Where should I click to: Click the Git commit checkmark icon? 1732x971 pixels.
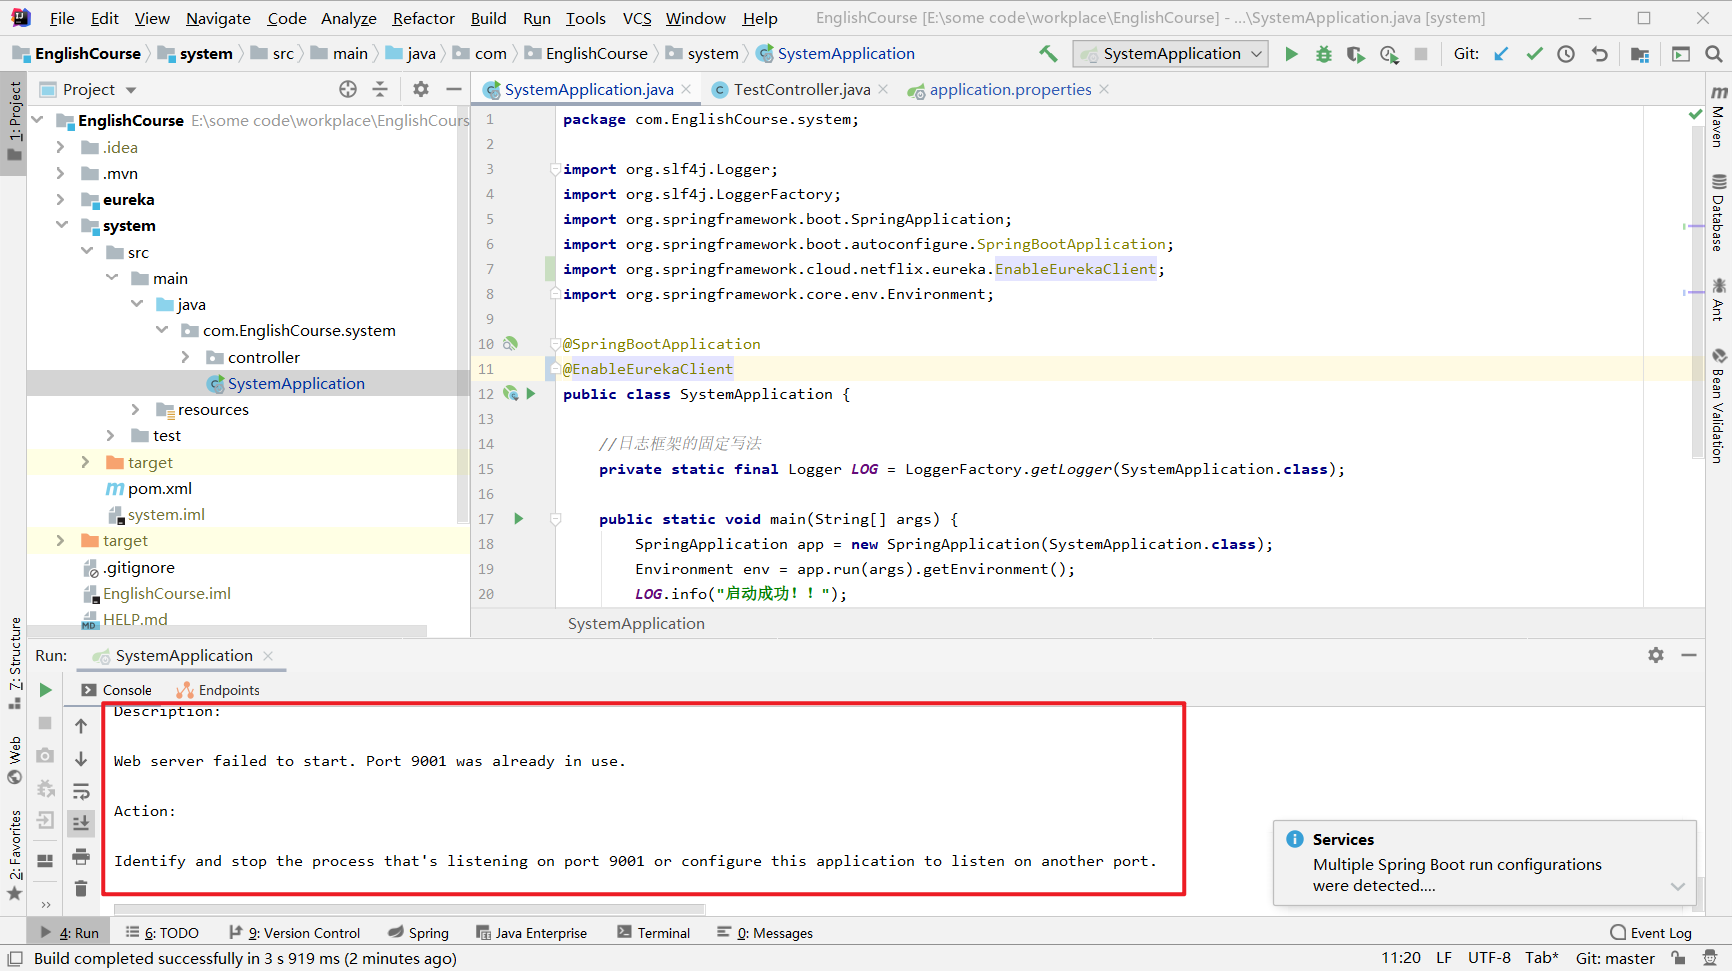1534,54
